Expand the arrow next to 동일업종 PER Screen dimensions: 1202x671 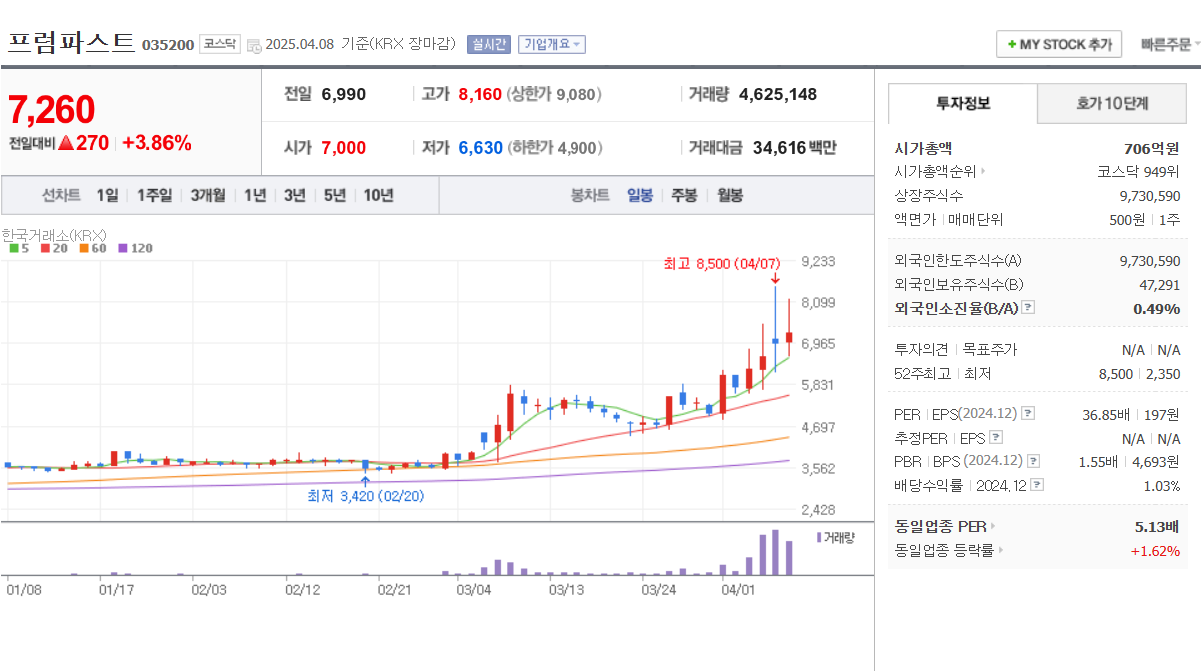click(x=993, y=526)
